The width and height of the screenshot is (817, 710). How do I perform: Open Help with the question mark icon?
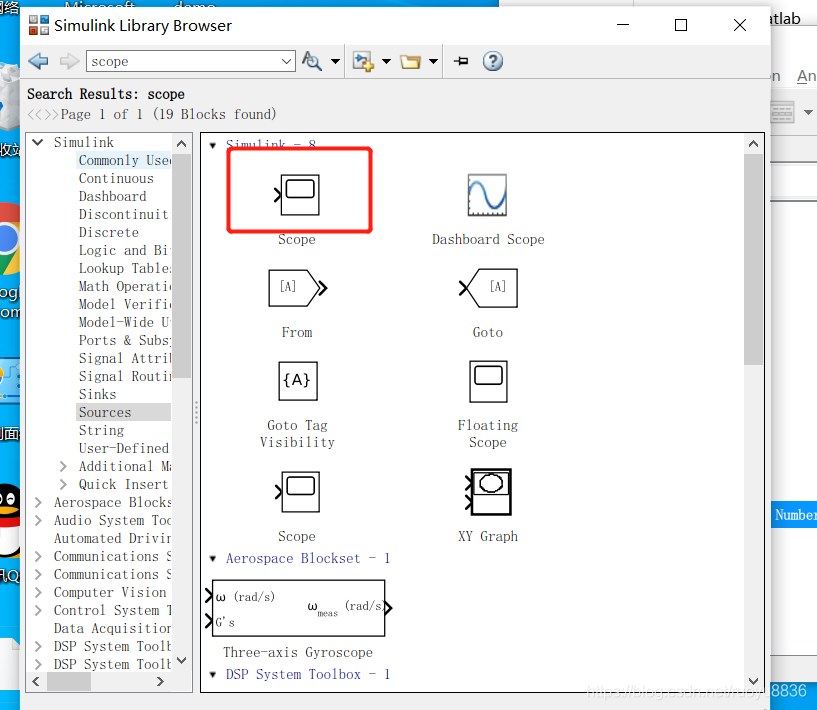[492, 61]
